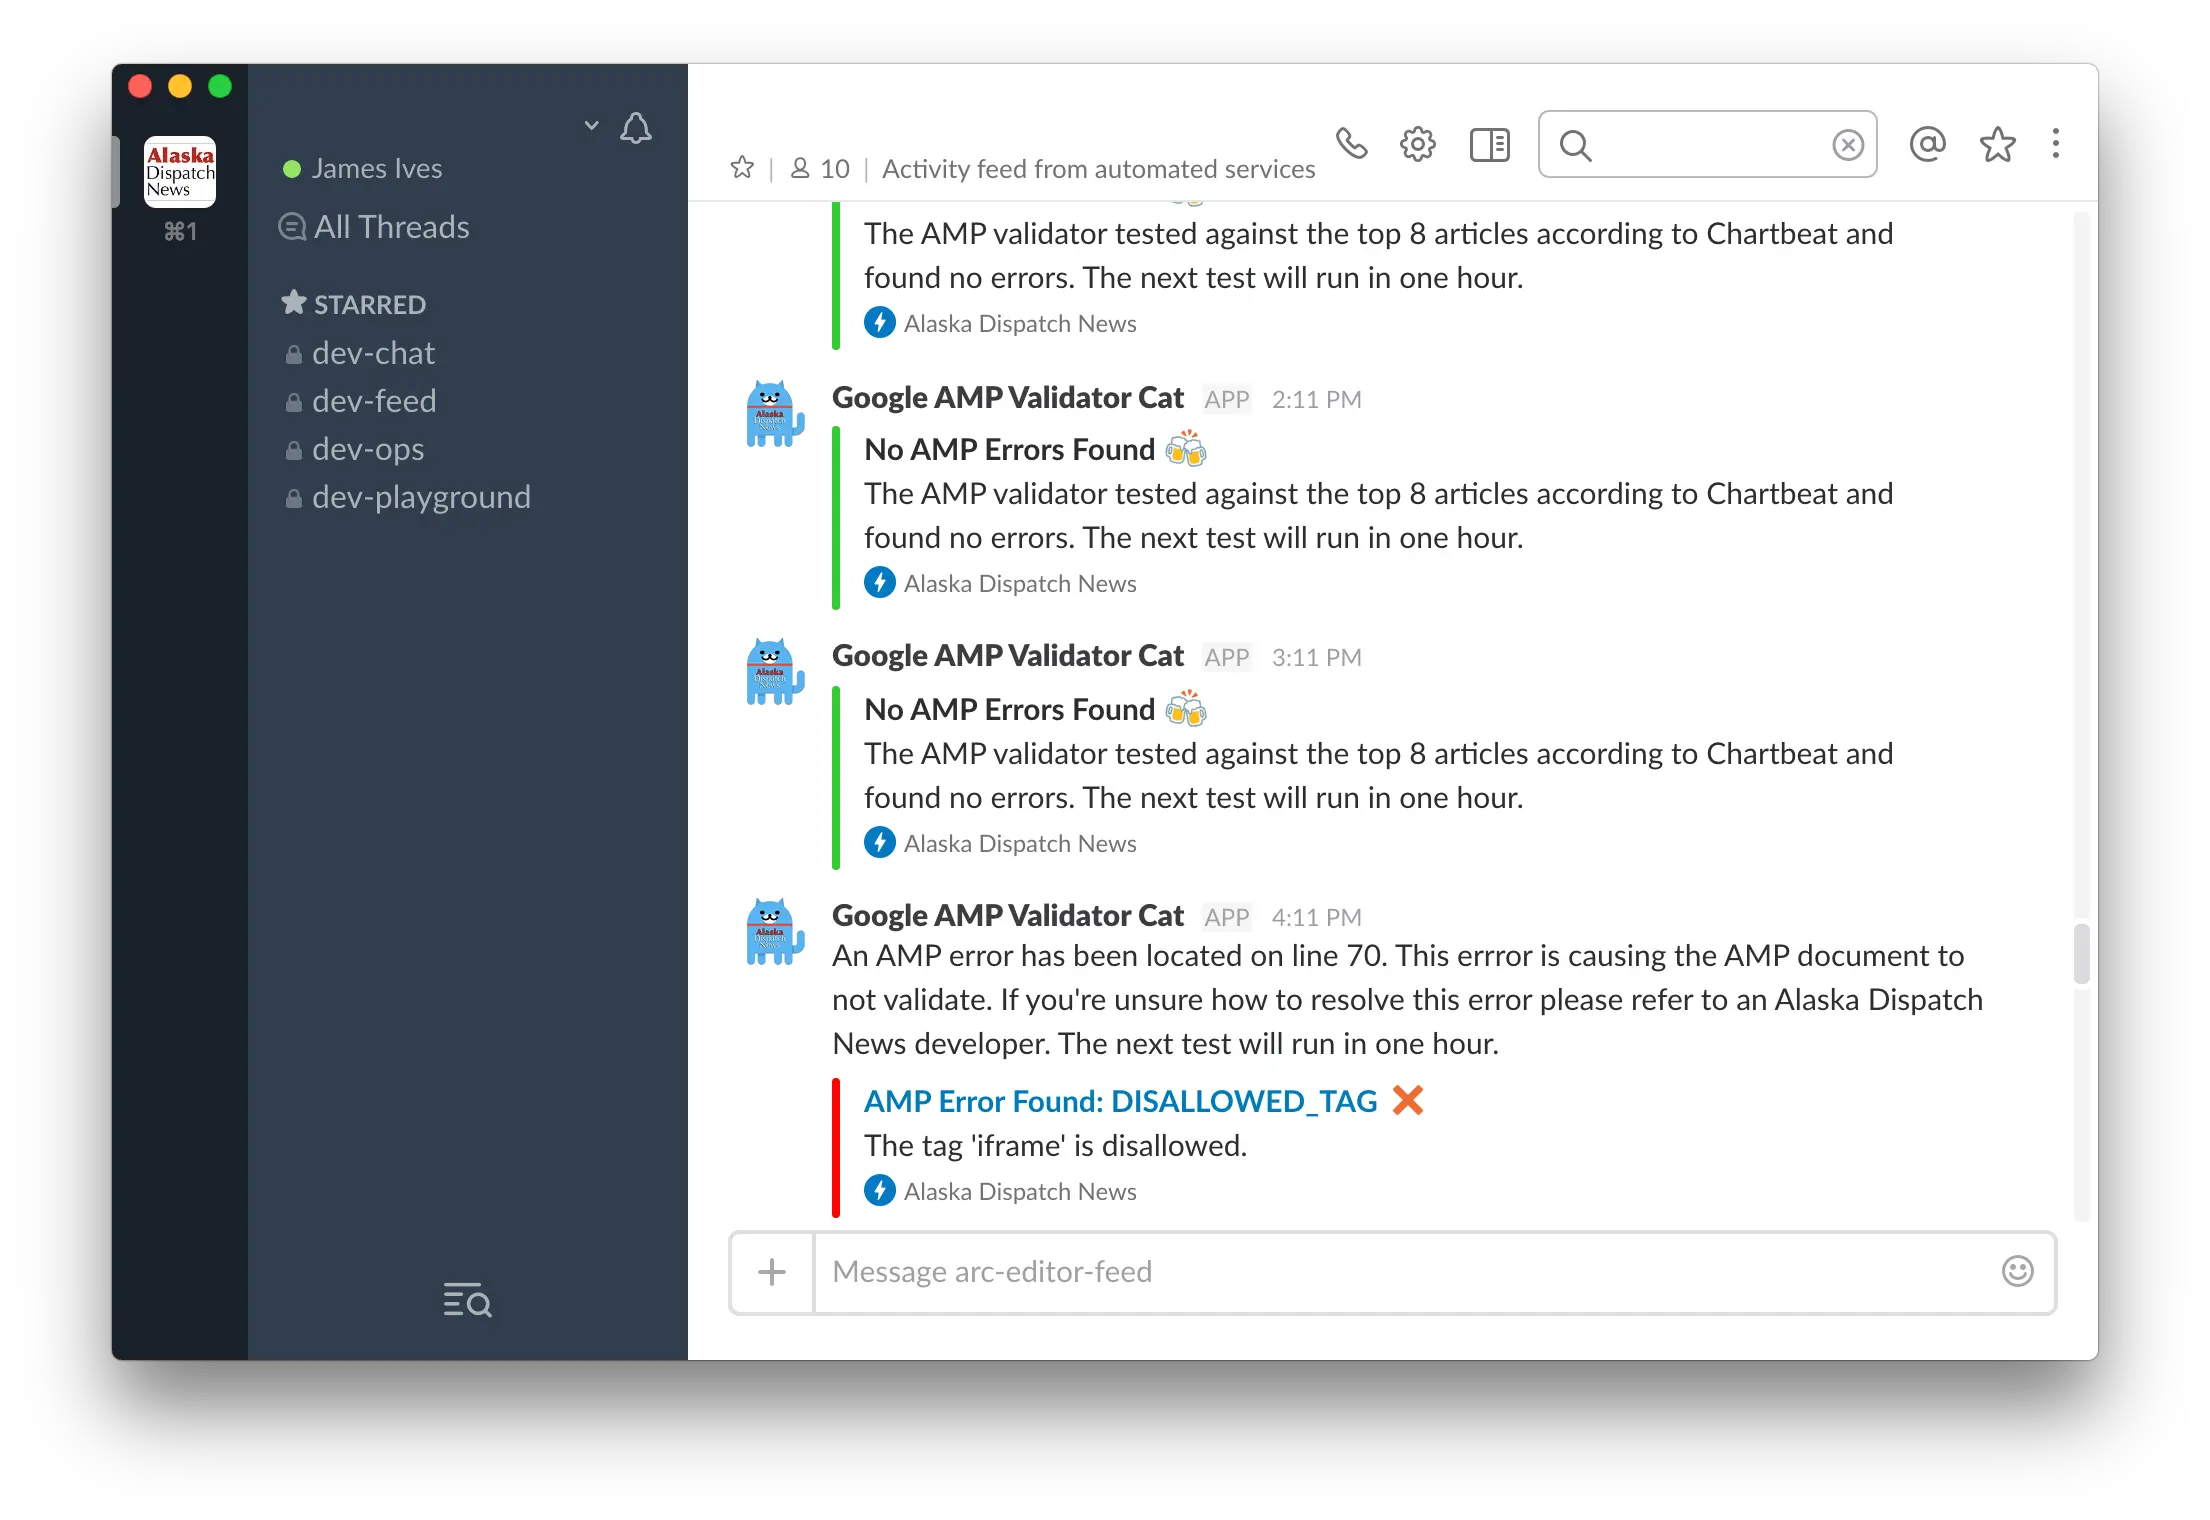Image resolution: width=2210 pixels, height=1520 pixels.
Task: Expand the workspace menu chevron
Action: point(591,124)
